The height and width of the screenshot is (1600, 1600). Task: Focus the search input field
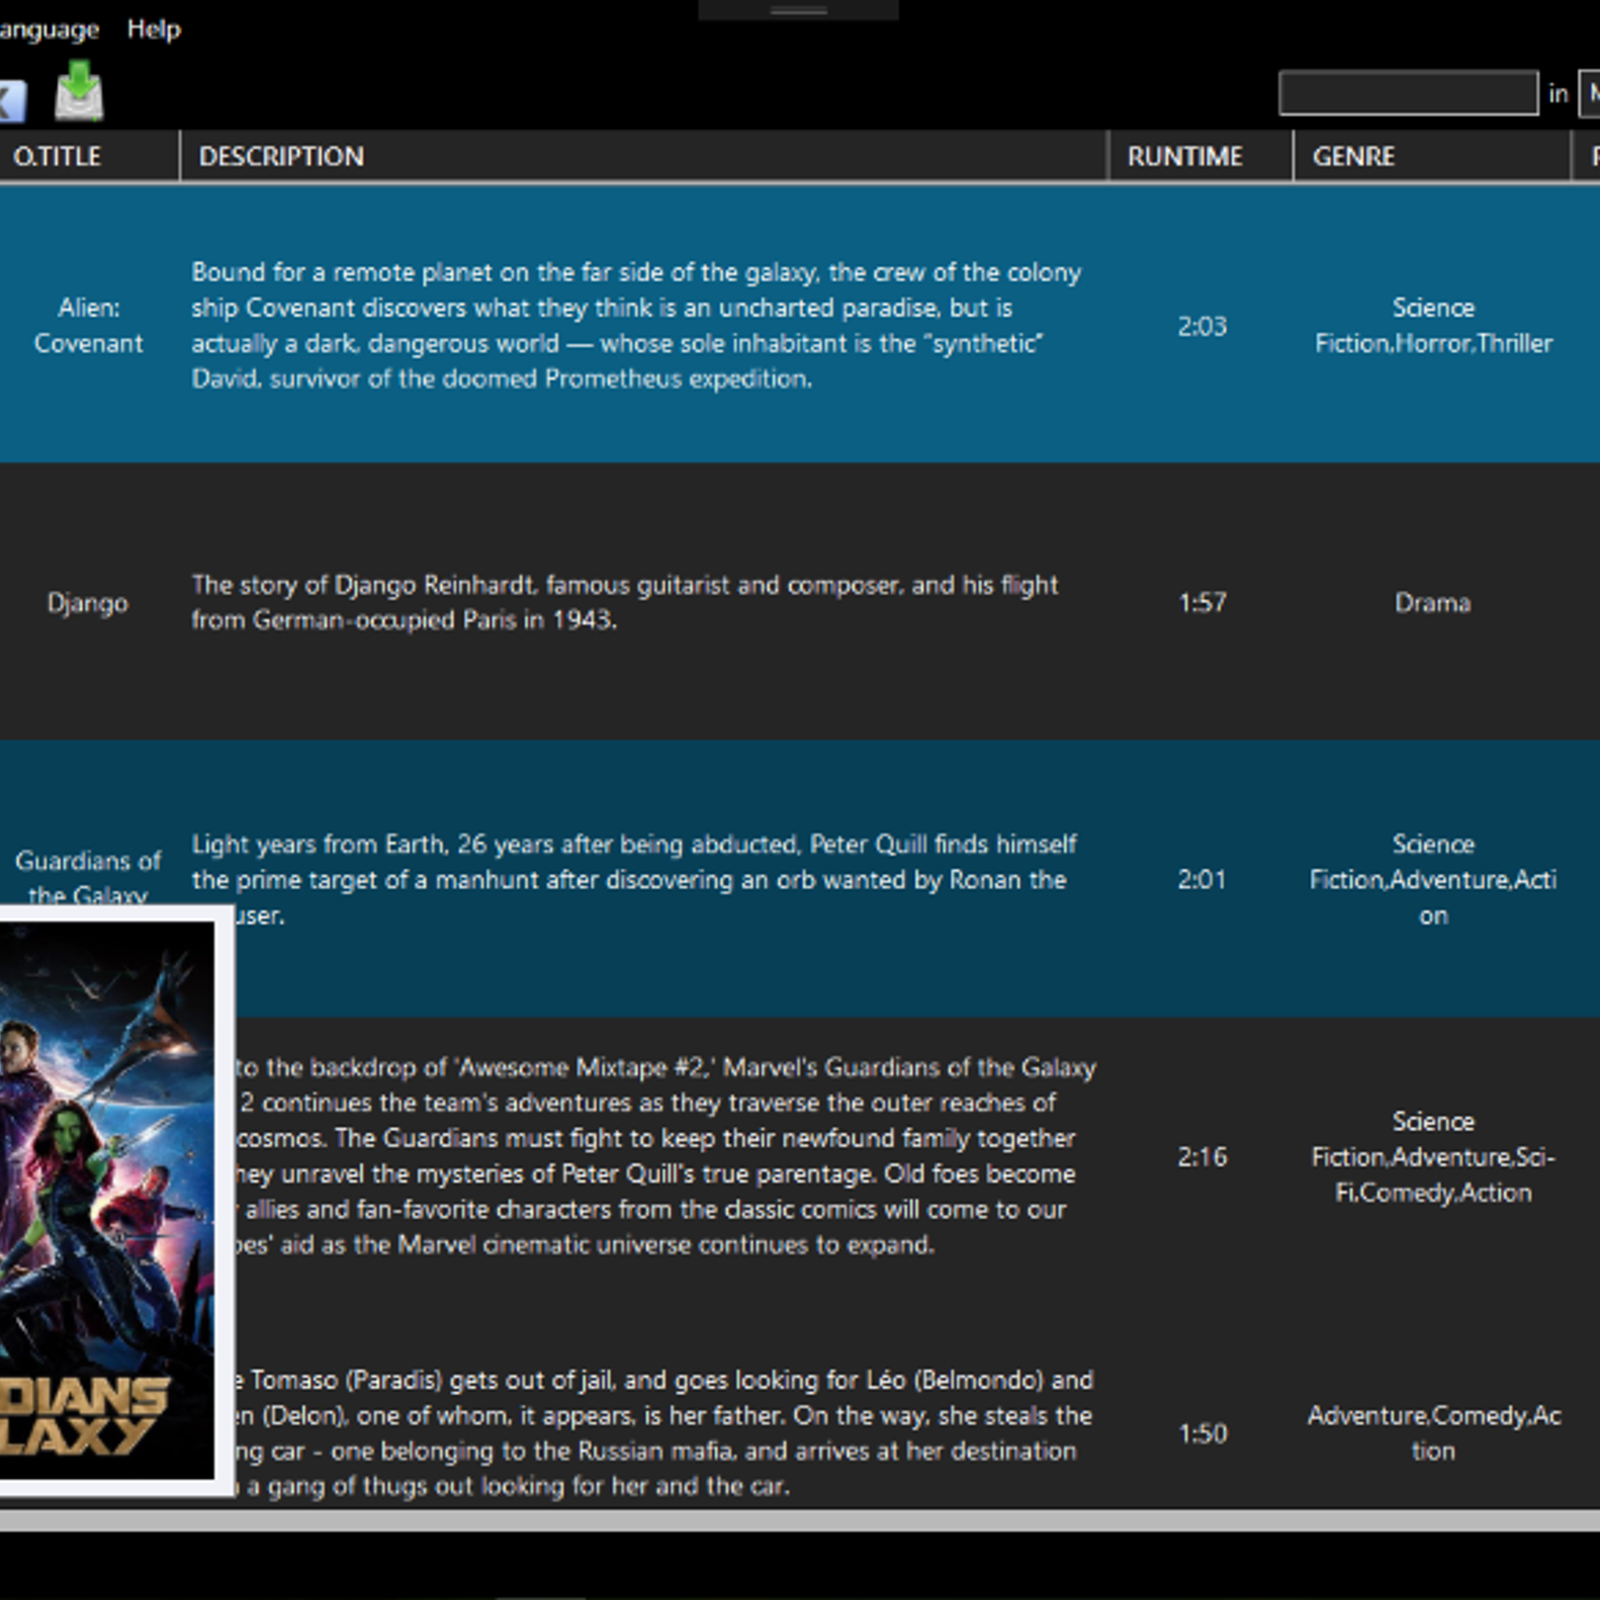1408,93
